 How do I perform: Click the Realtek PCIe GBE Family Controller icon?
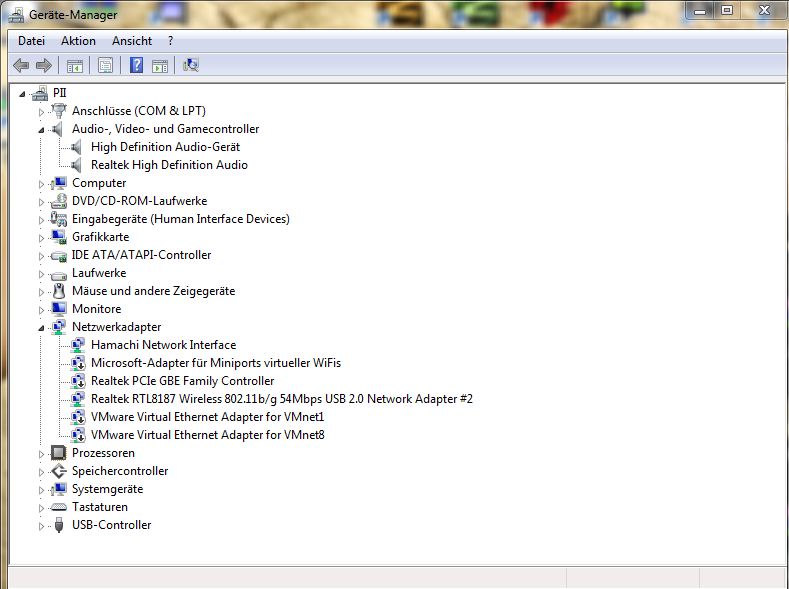77,381
